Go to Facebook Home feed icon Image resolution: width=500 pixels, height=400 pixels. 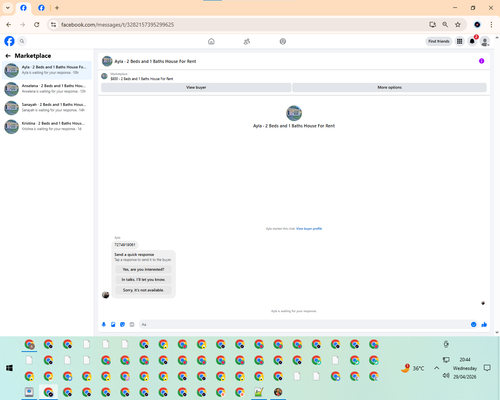211,41
